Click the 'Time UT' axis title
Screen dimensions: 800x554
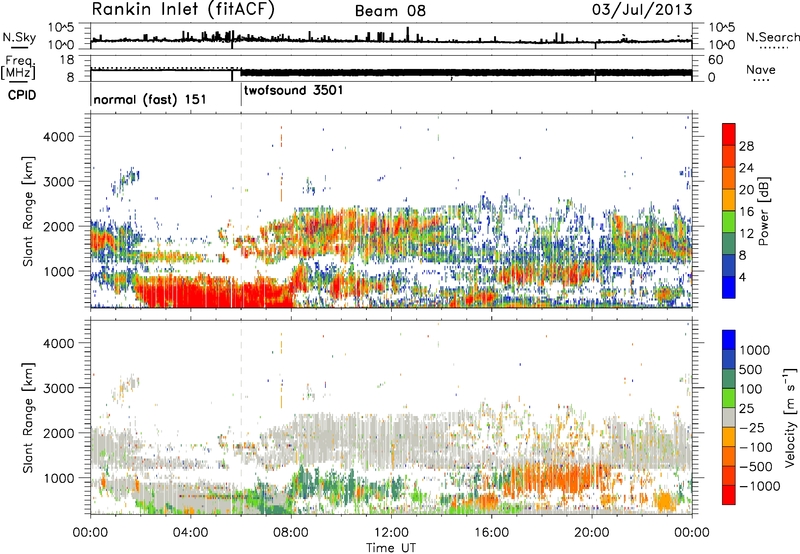(391, 548)
